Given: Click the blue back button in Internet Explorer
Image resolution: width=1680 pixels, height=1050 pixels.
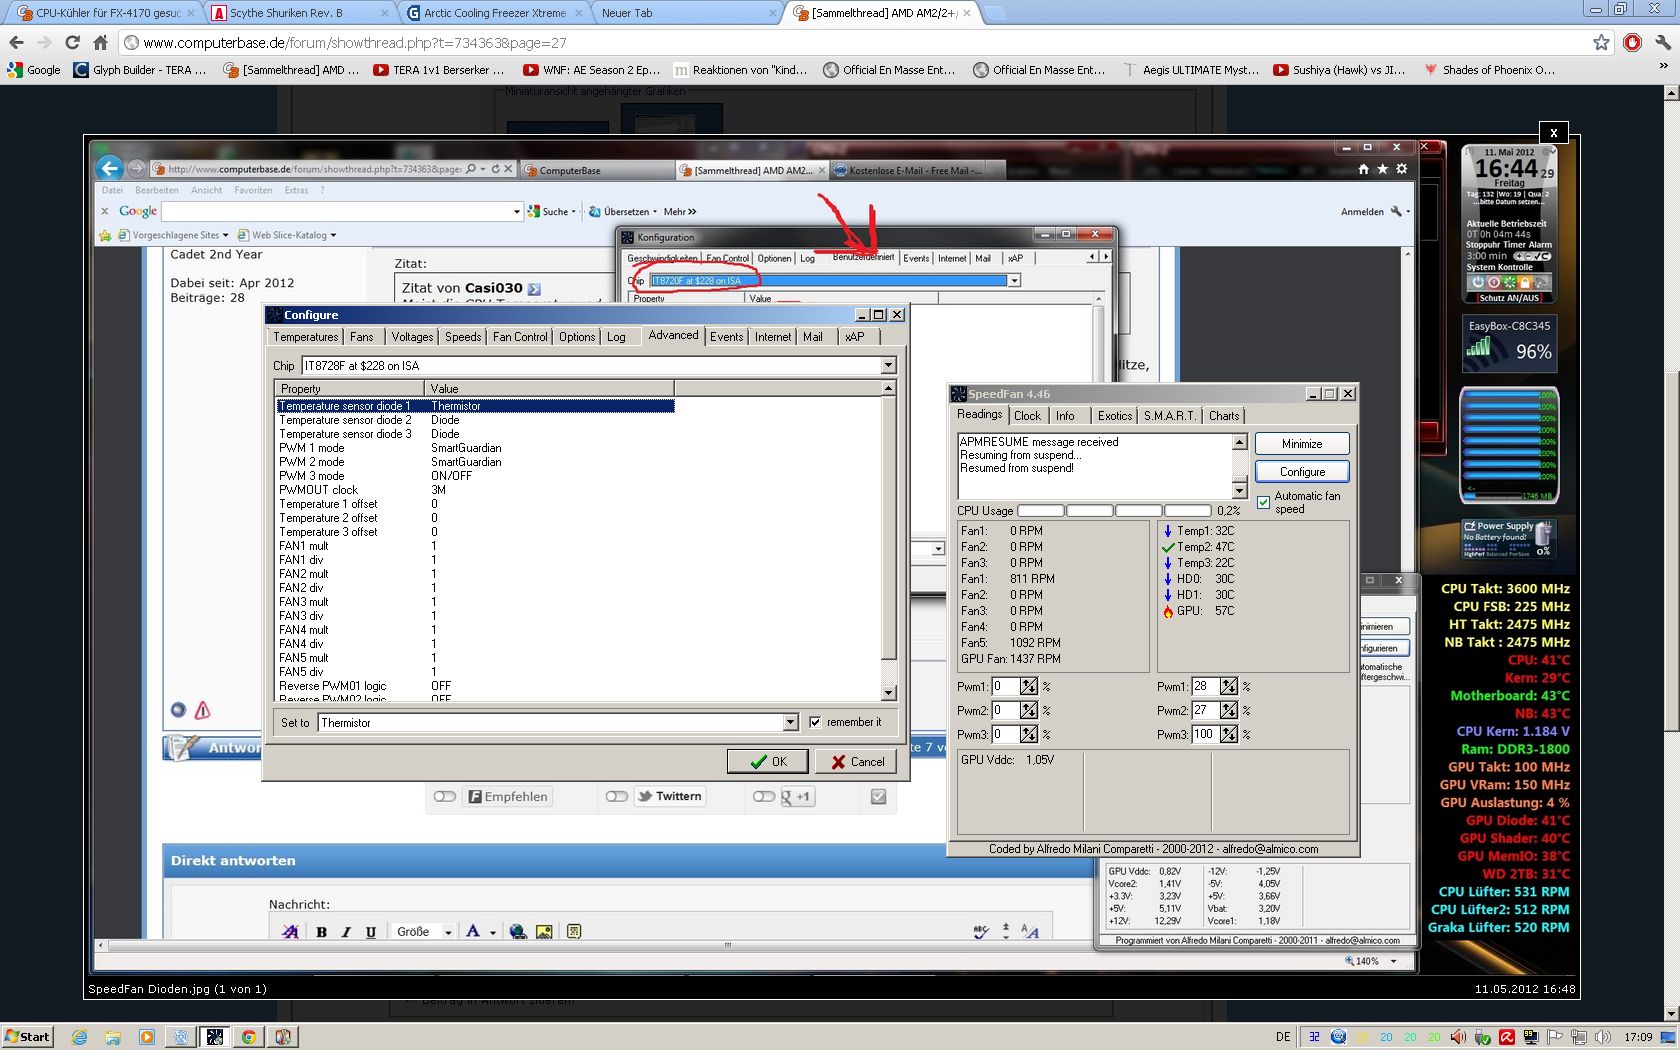Looking at the screenshot, I should pos(111,168).
